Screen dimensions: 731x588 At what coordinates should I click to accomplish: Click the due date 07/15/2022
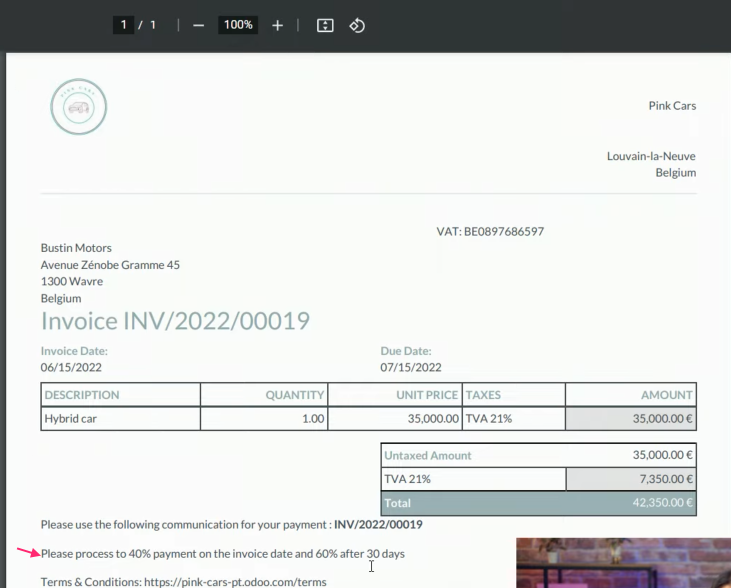(411, 367)
